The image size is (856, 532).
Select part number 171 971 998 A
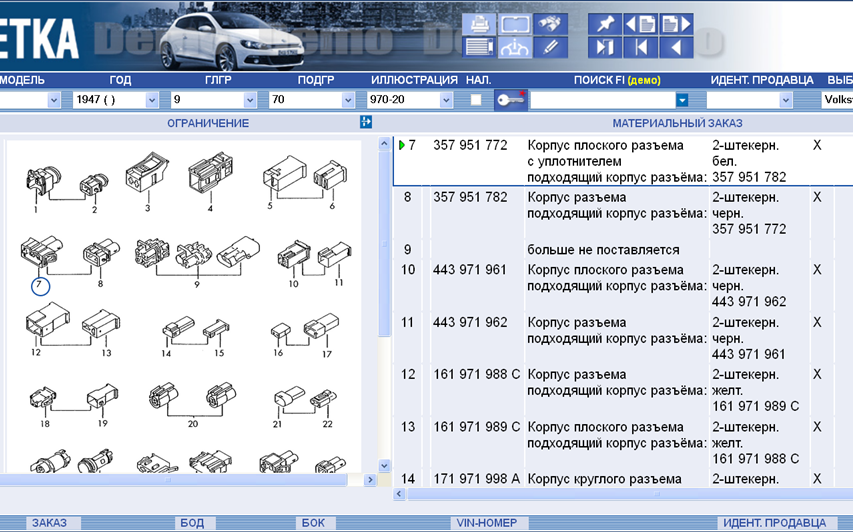click(477, 479)
